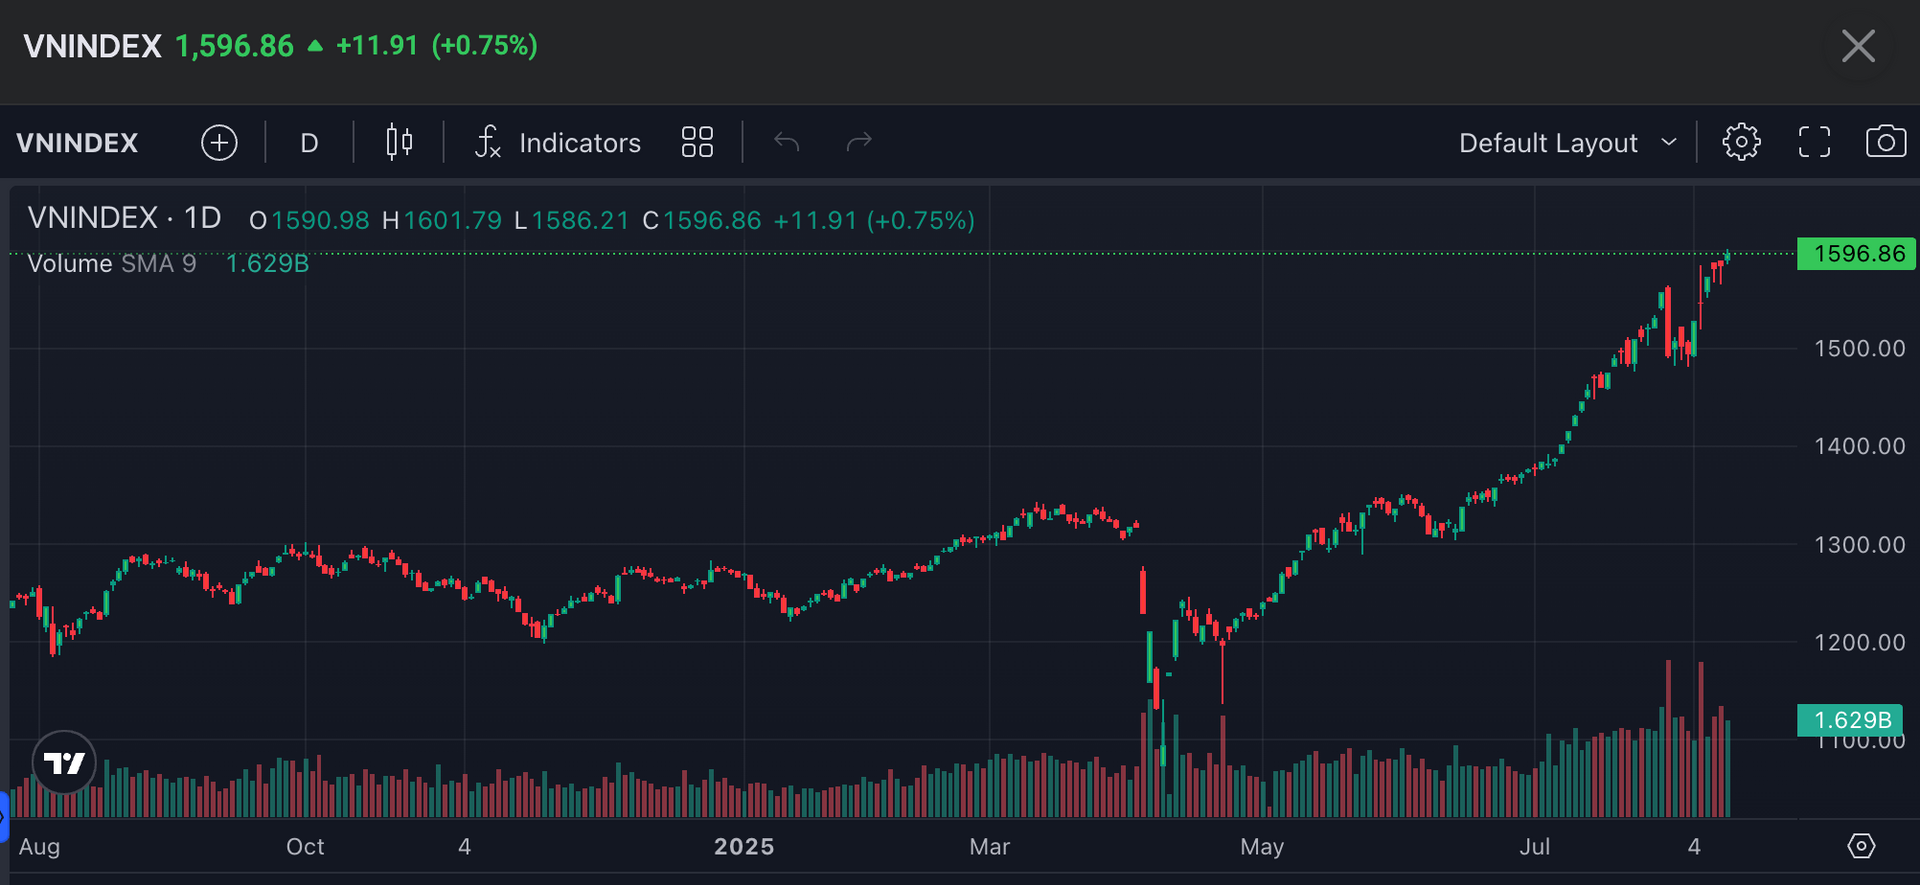Click the Aug label on the time axis

tap(39, 847)
